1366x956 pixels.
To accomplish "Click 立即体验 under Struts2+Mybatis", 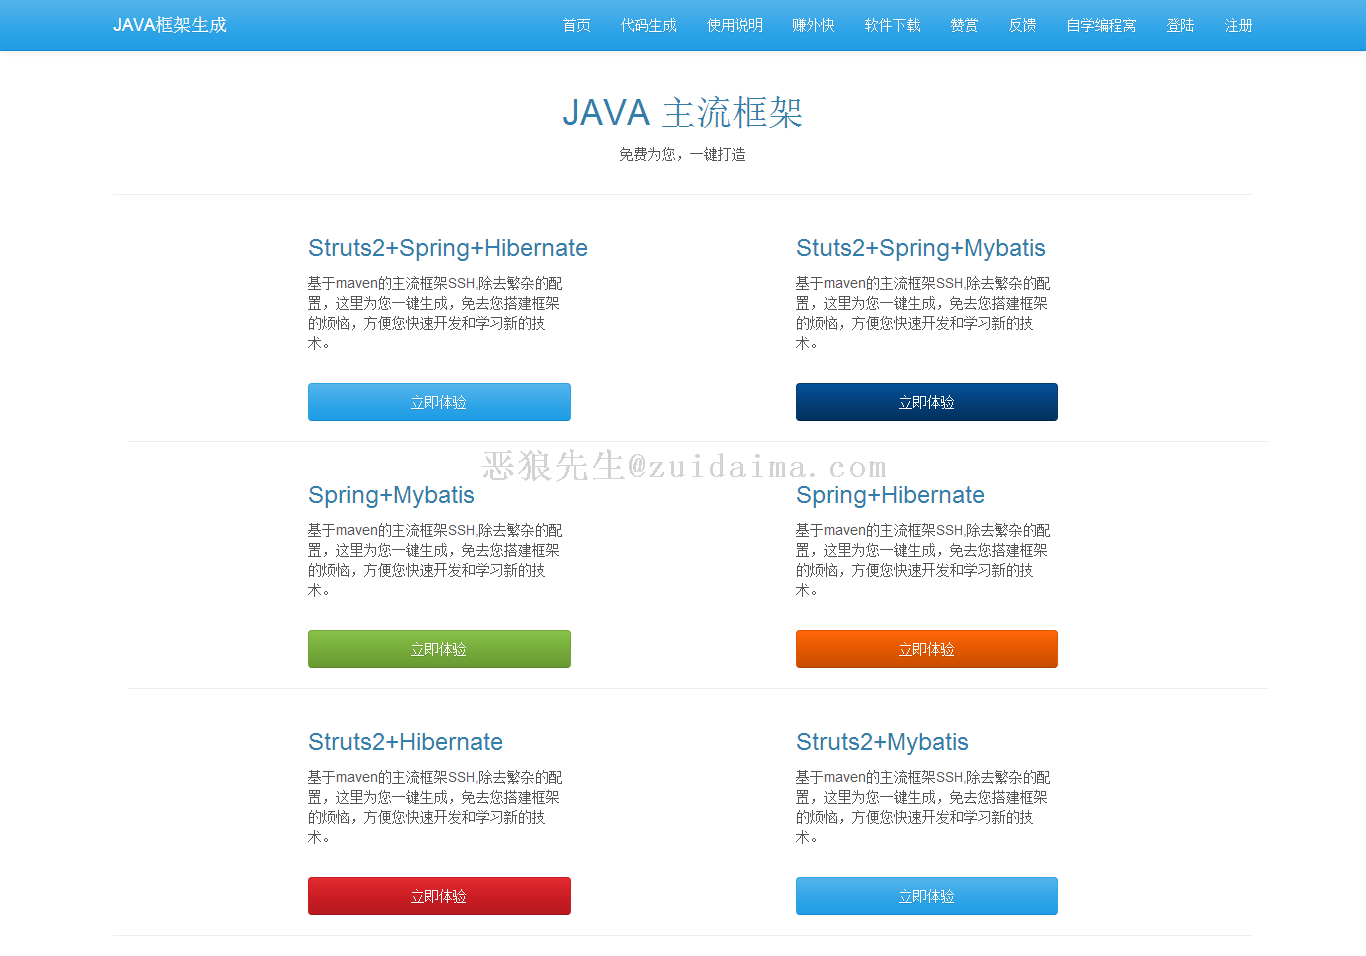I will 926,896.
